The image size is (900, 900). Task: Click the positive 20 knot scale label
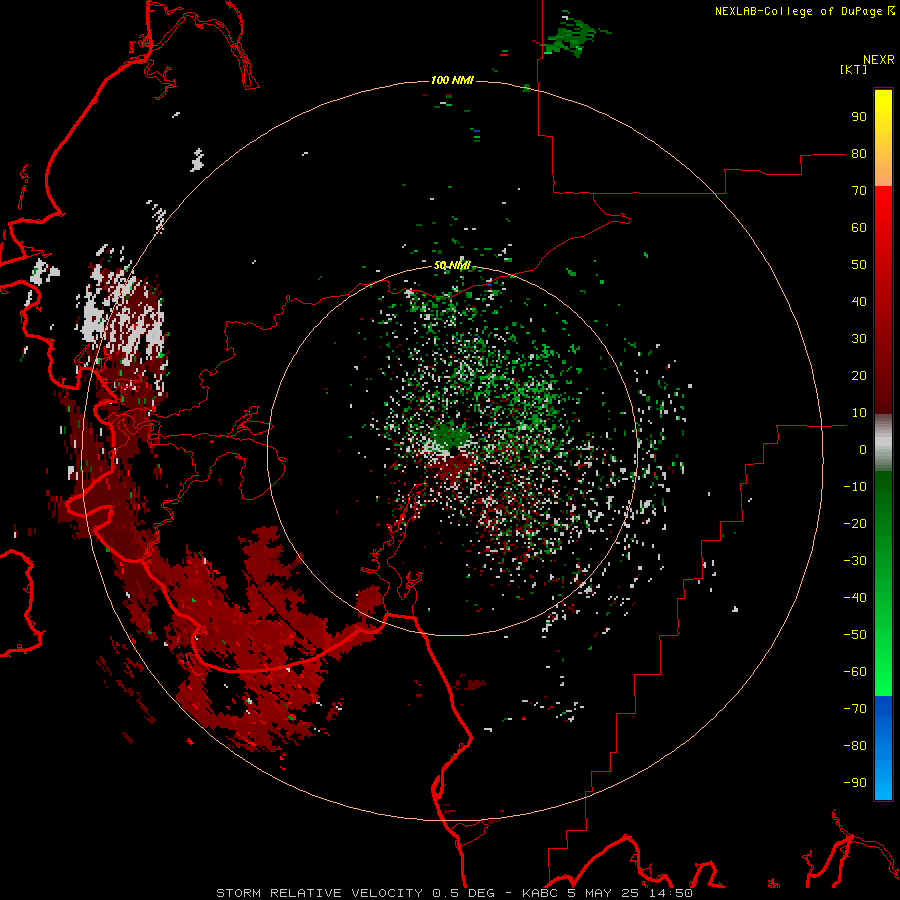click(x=859, y=376)
